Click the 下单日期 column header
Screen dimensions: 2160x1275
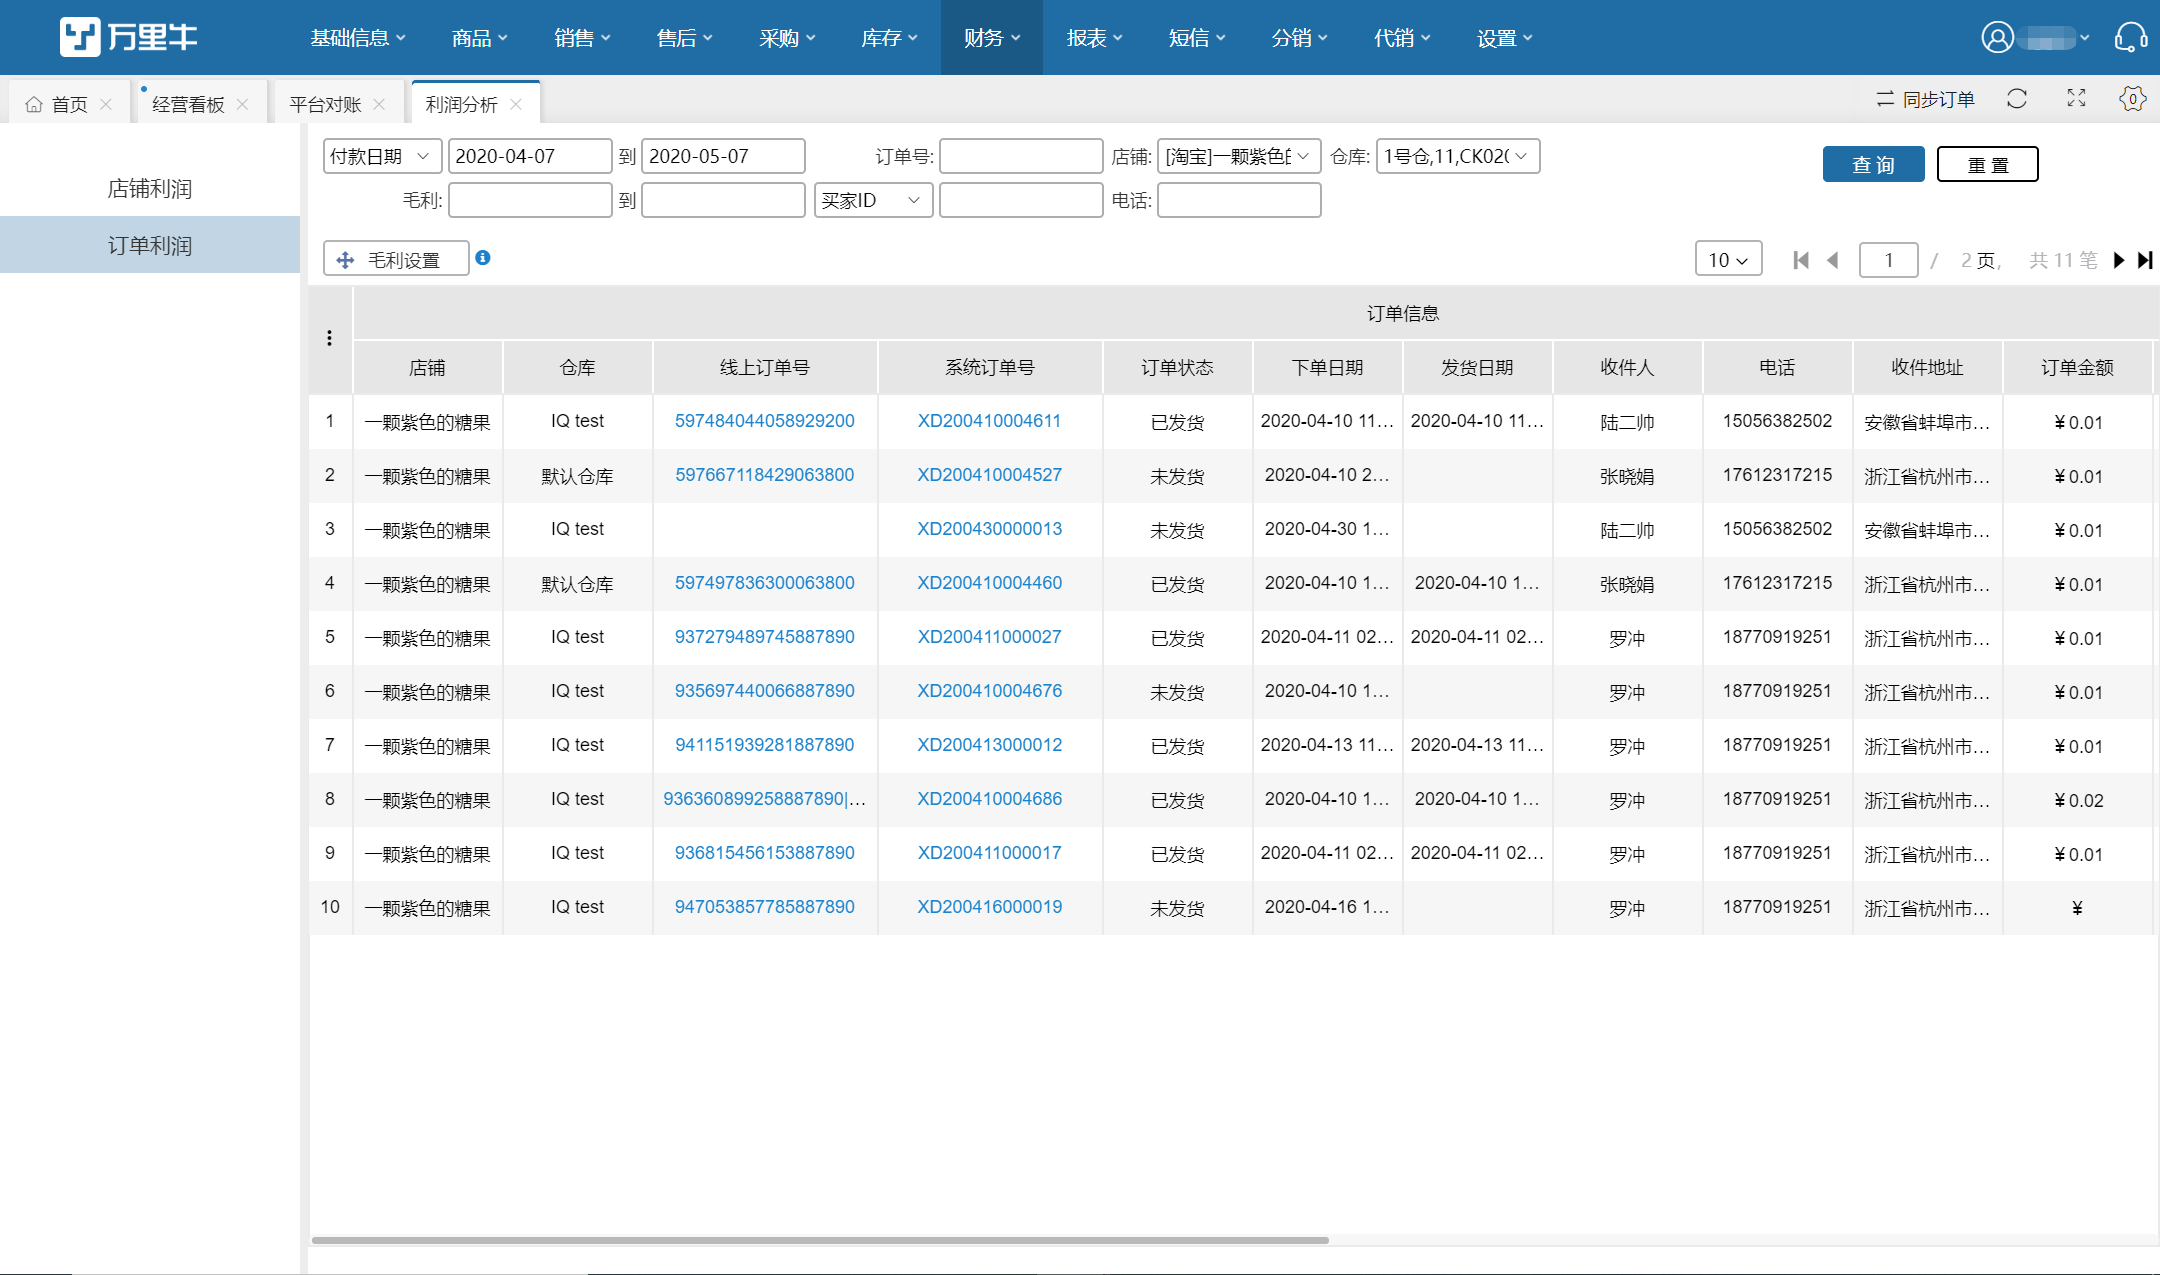(x=1327, y=368)
